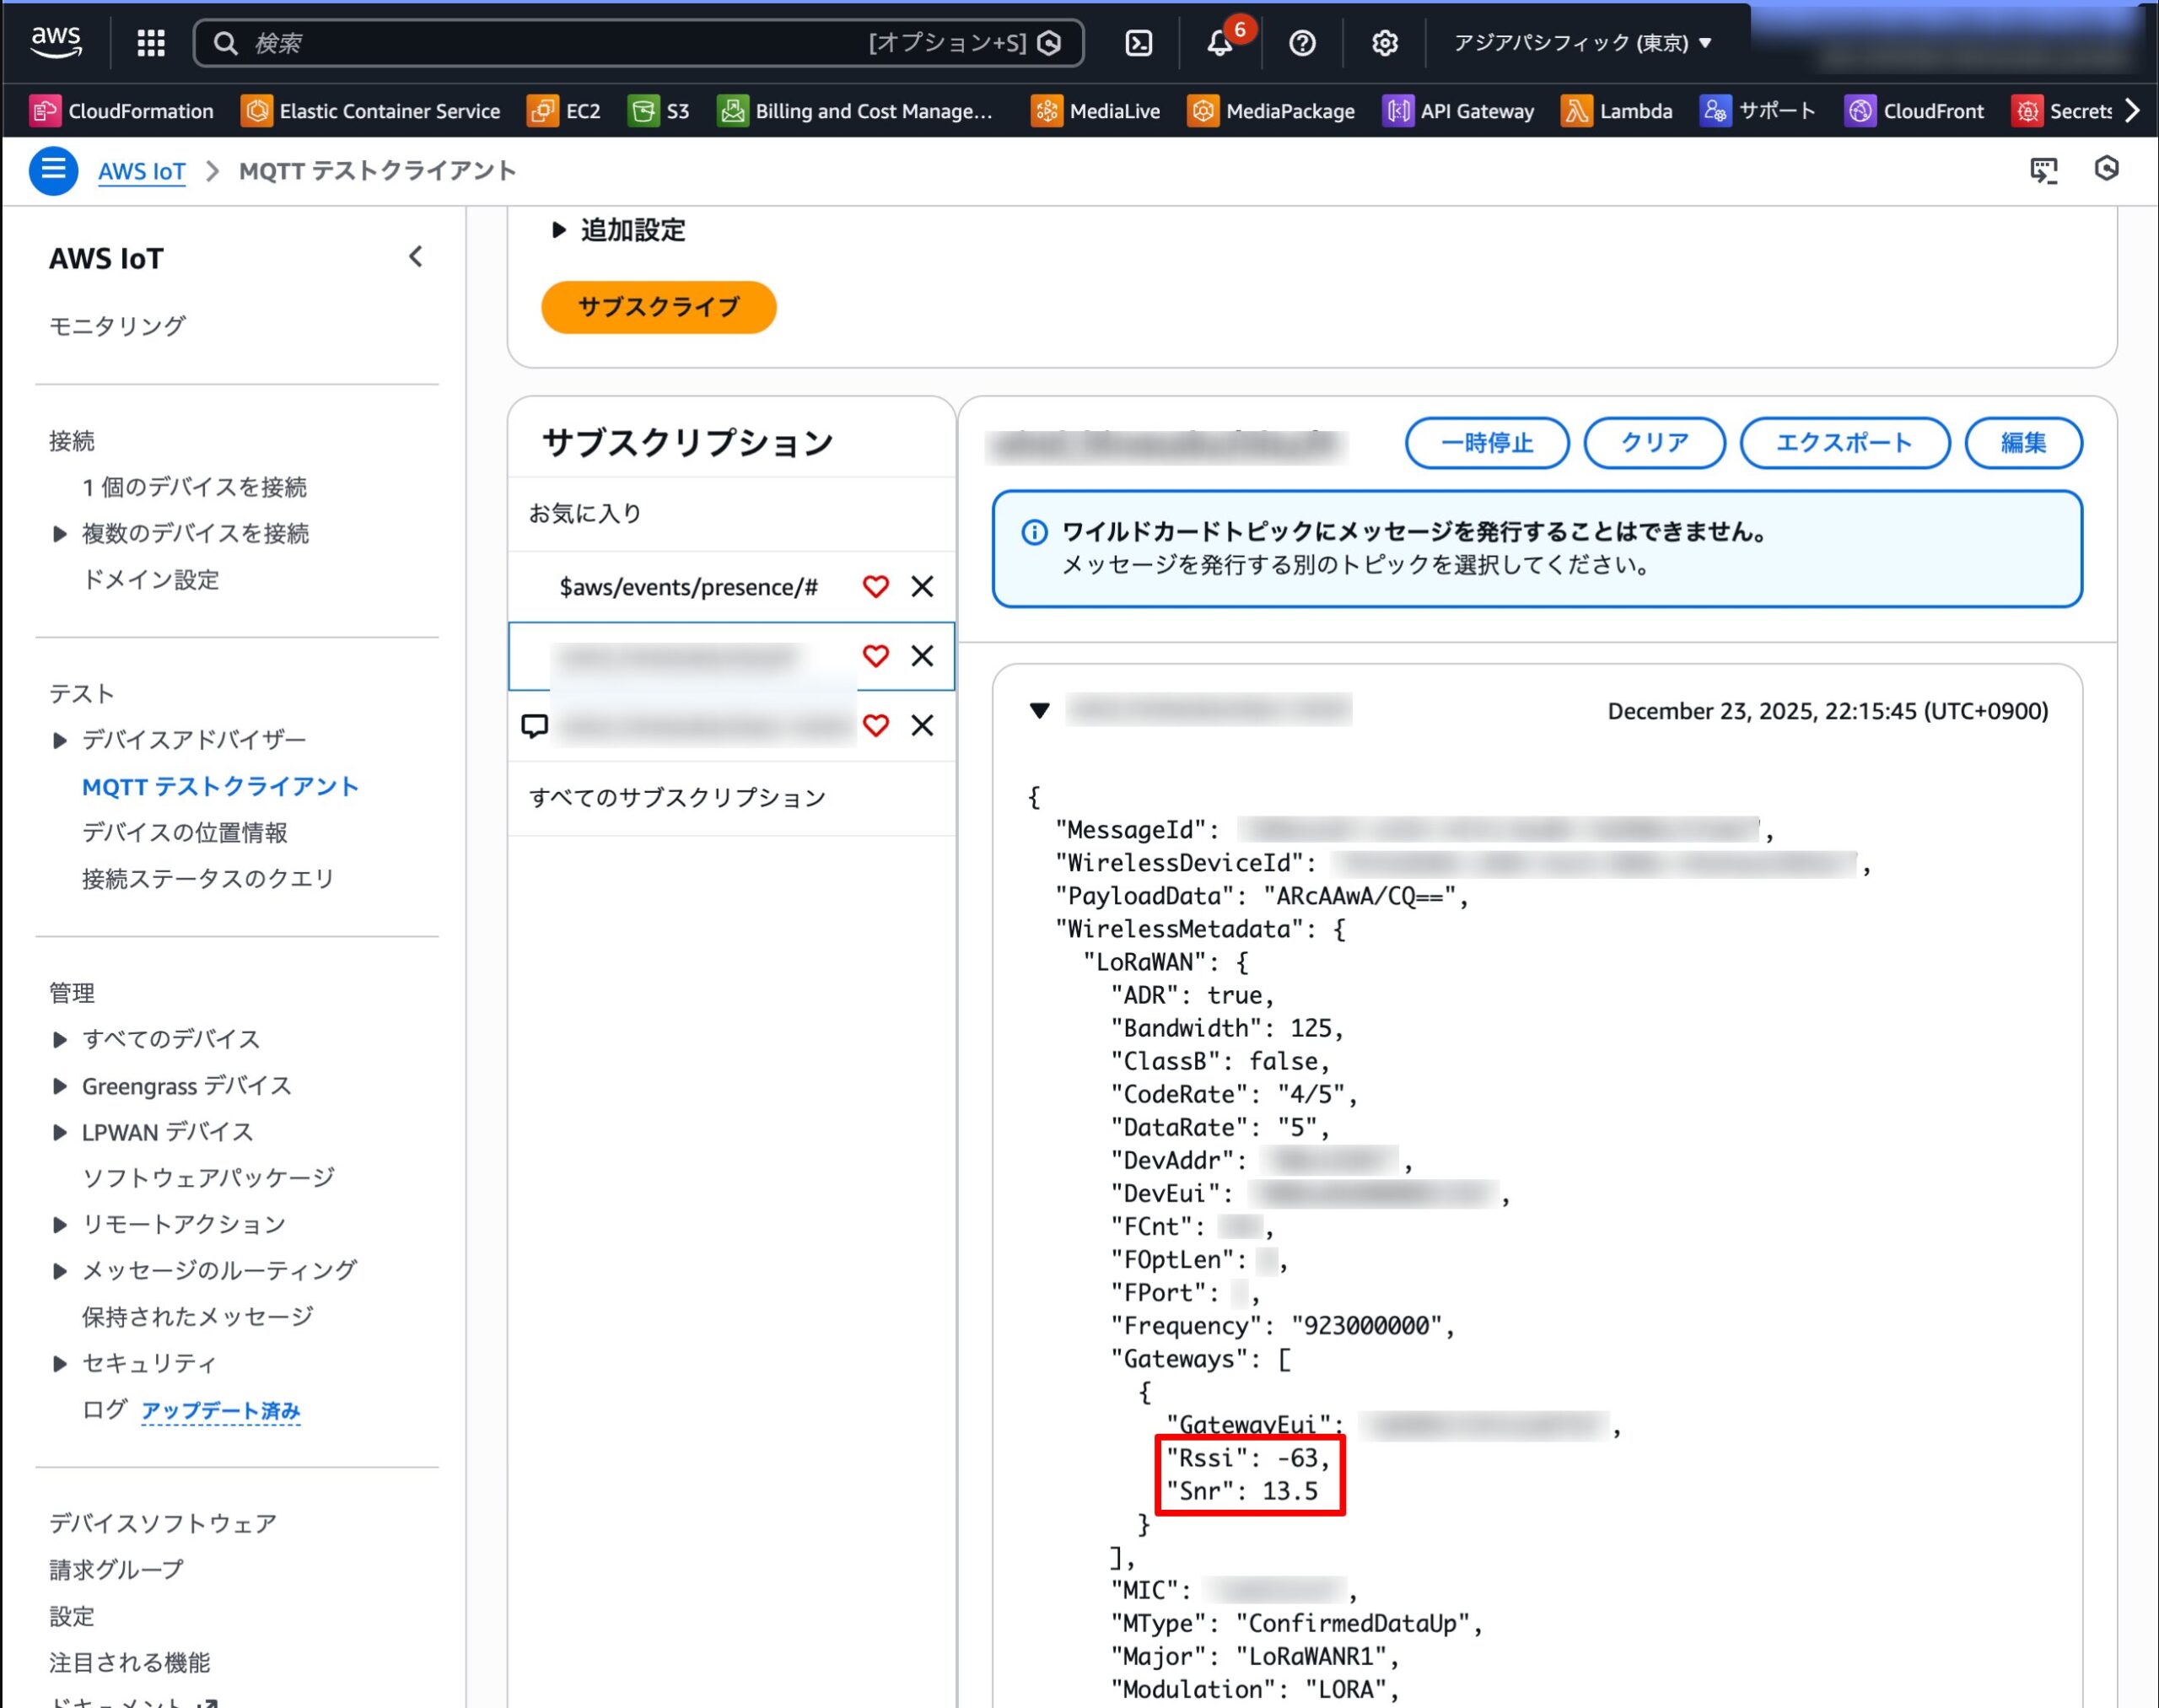
Task: Open the notifications bell with 6 alerts
Action: (x=1219, y=43)
